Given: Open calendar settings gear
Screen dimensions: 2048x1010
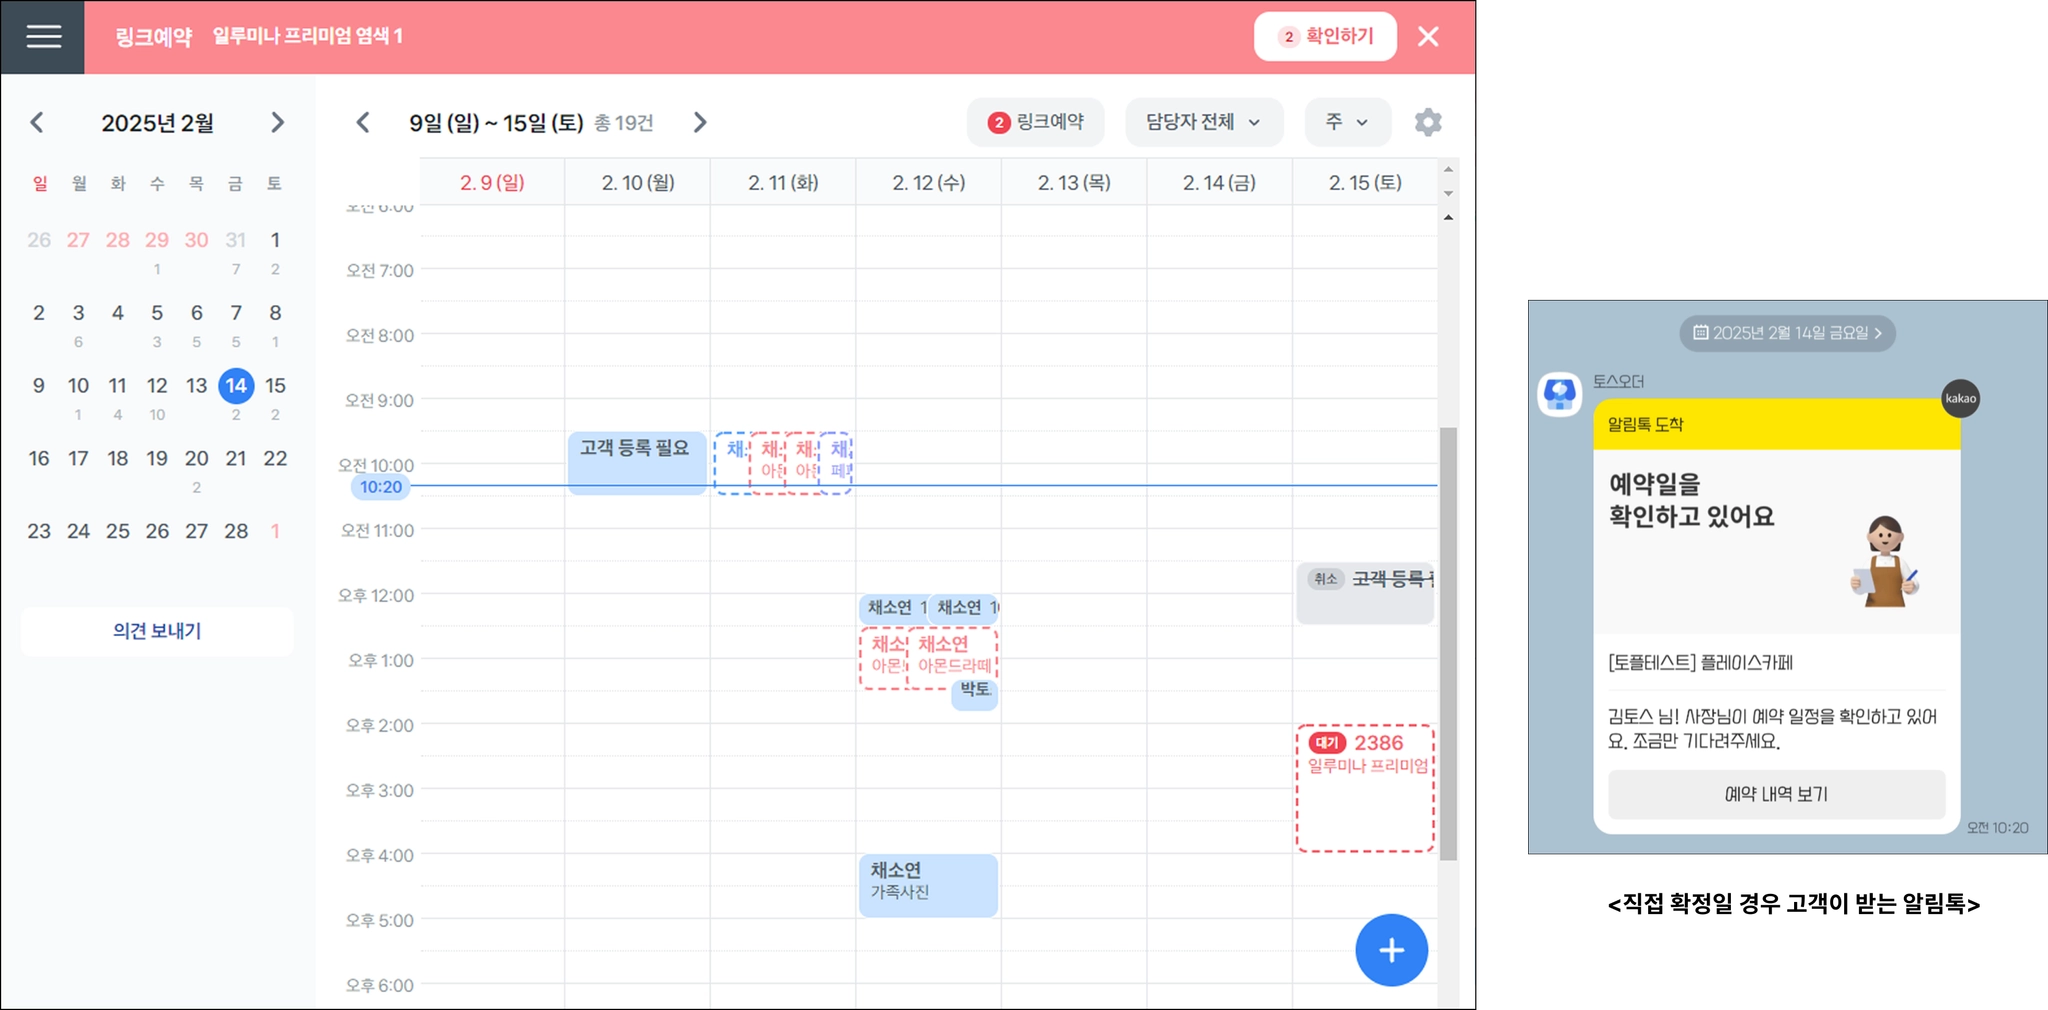Looking at the screenshot, I should (1428, 122).
